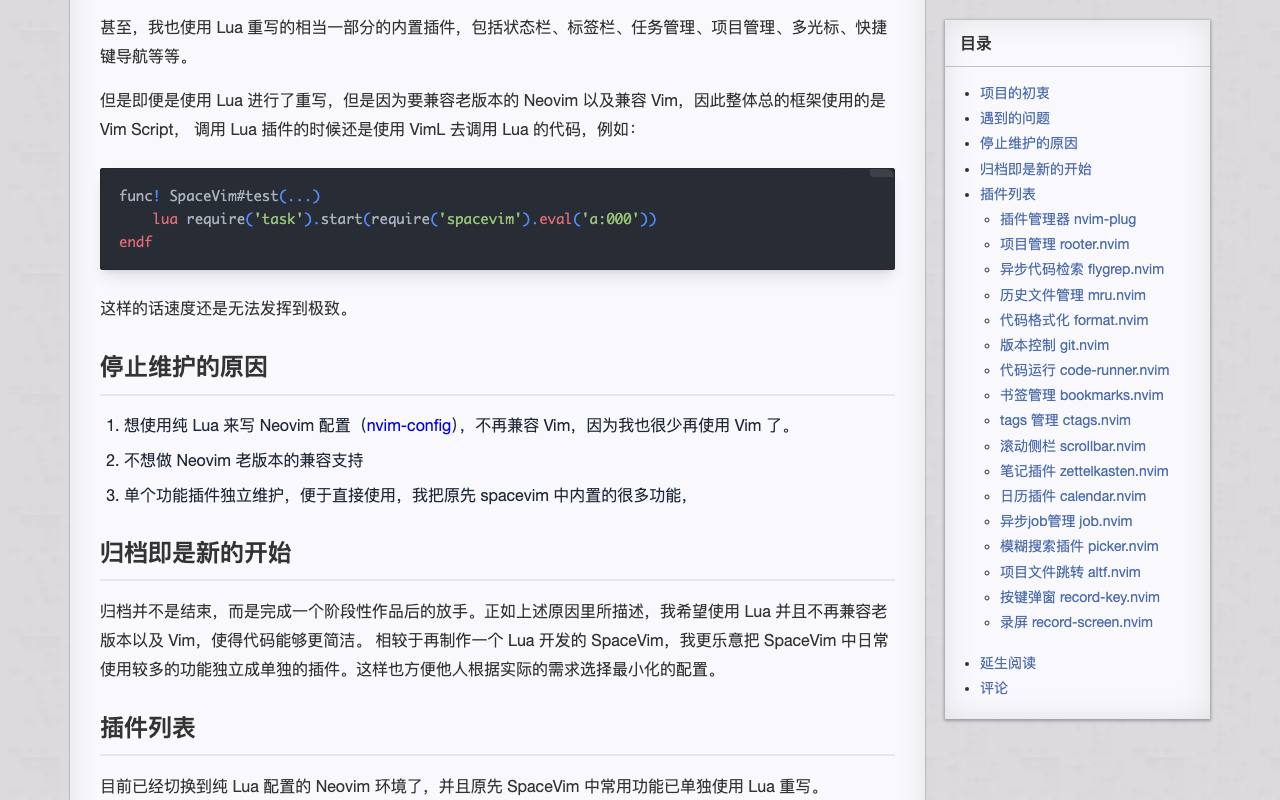Click the 归档即是新的开始 article heading
The width and height of the screenshot is (1280, 800).
click(x=196, y=553)
